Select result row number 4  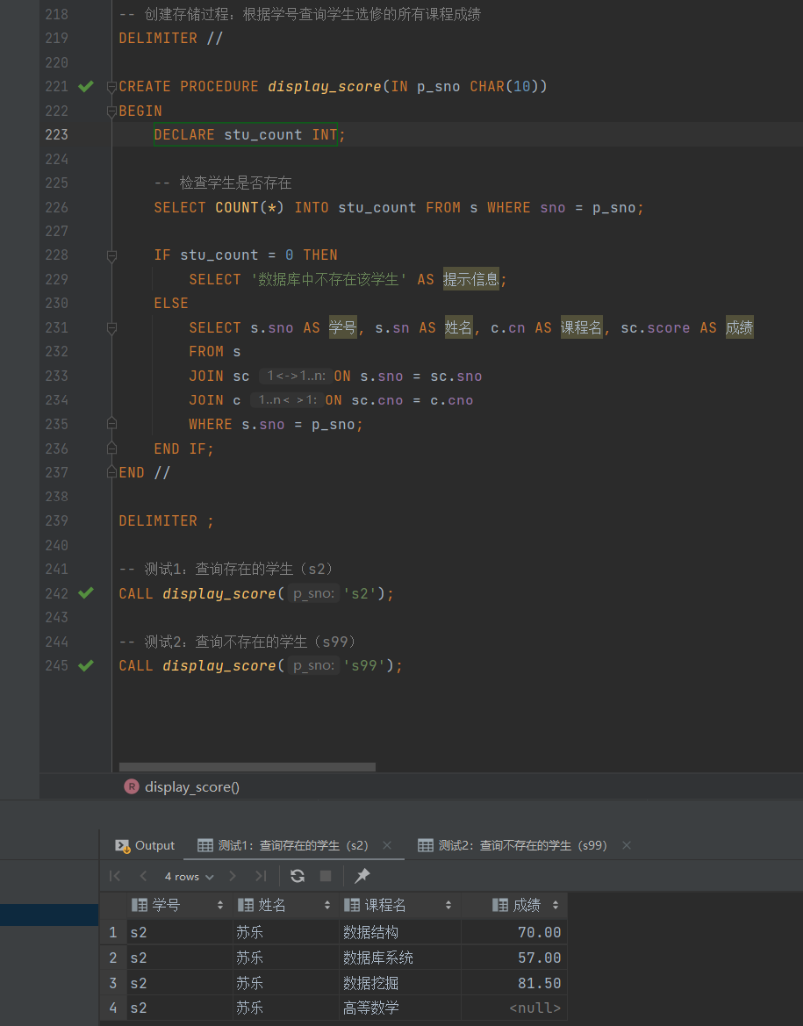click(113, 1008)
